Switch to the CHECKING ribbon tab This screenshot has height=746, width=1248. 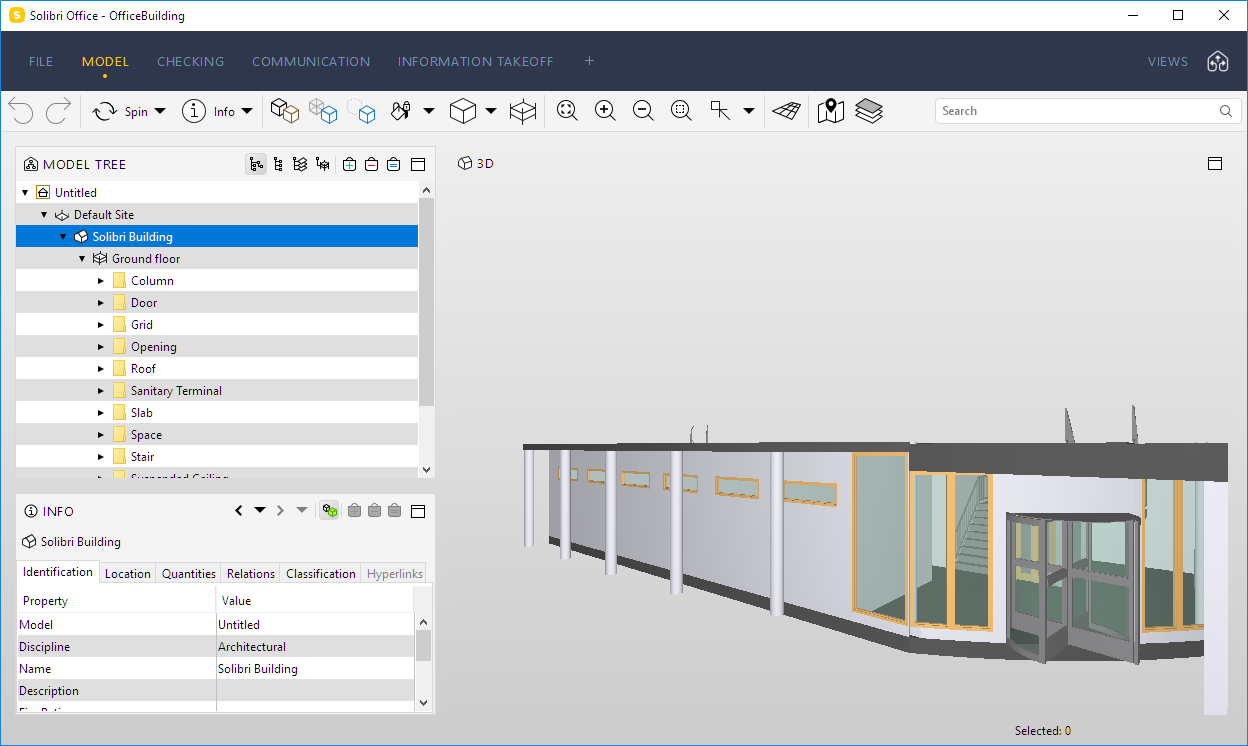pos(190,61)
